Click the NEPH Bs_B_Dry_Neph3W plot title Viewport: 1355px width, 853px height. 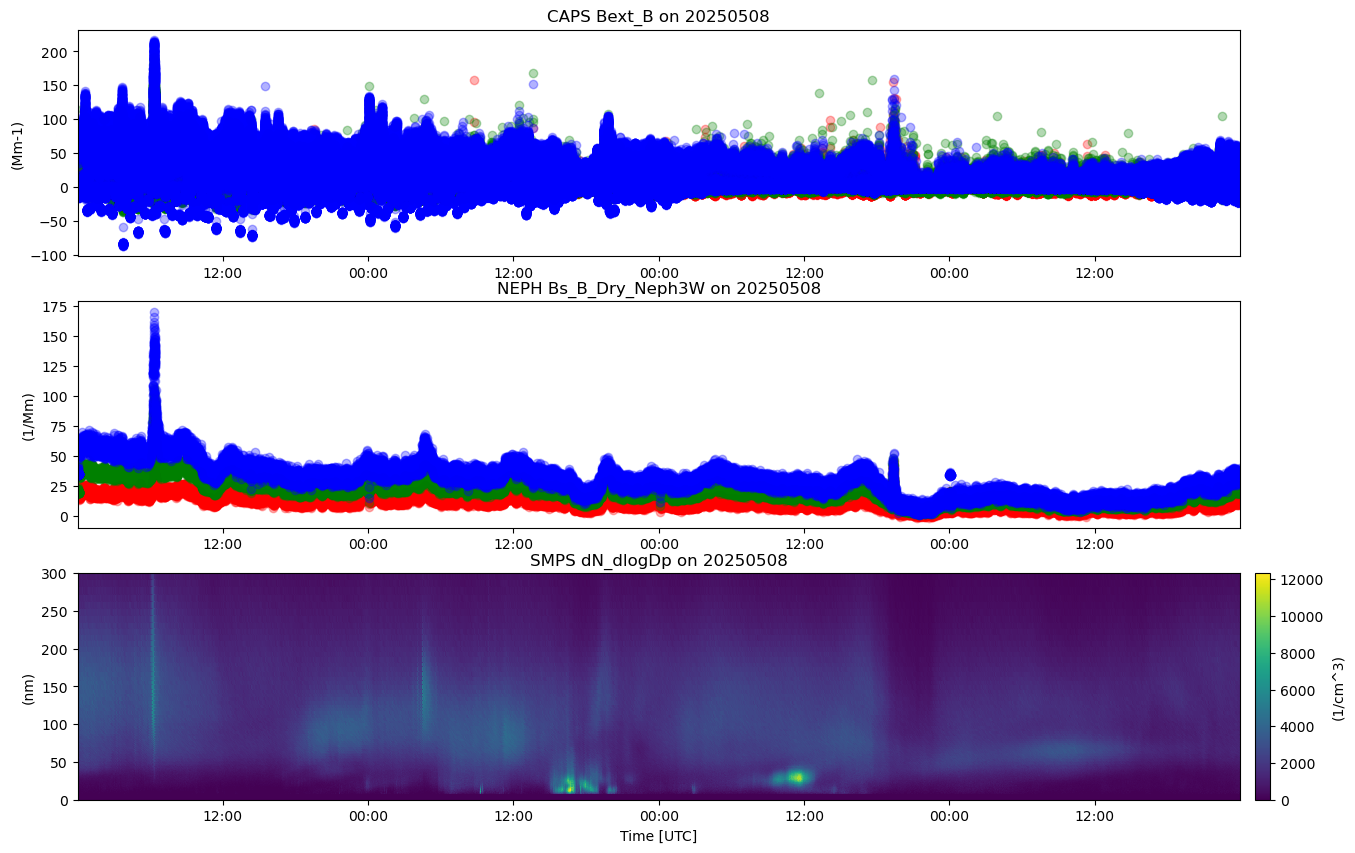tap(658, 289)
